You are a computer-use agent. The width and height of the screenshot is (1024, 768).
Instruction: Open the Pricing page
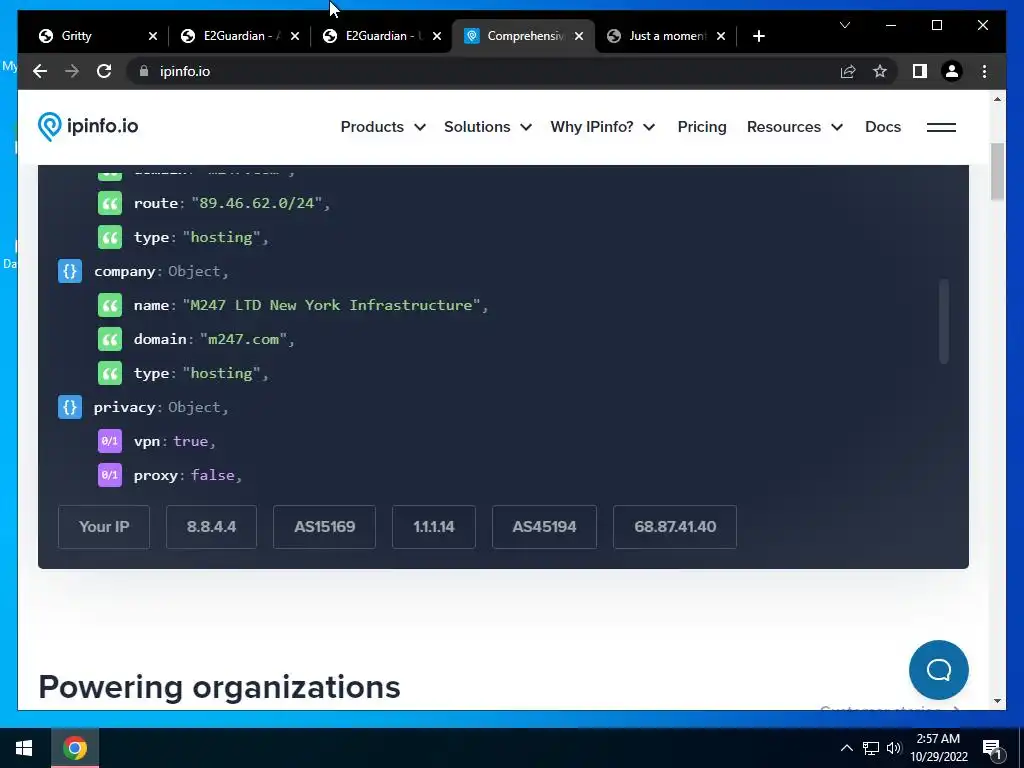pyautogui.click(x=702, y=127)
